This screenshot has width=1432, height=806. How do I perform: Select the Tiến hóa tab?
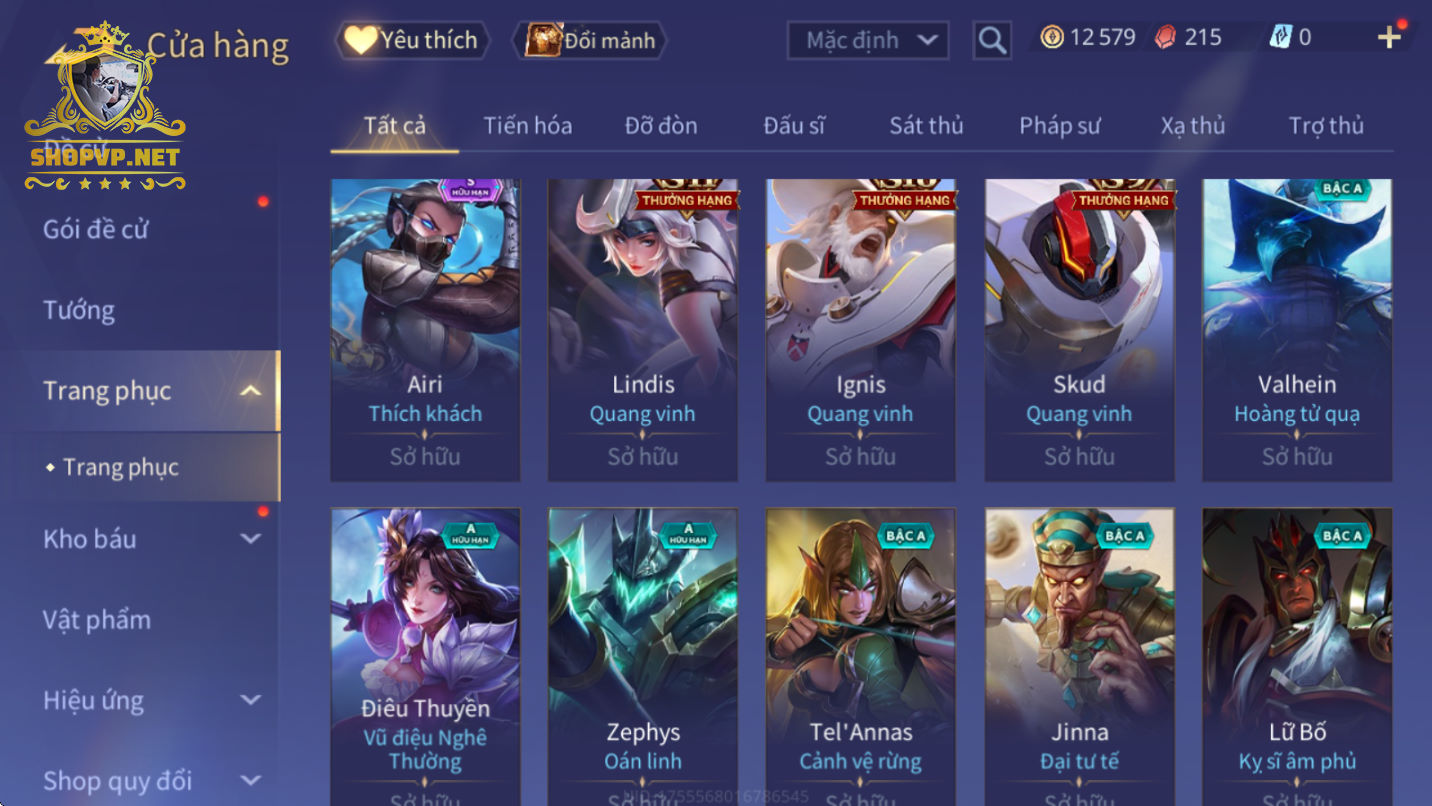(527, 126)
